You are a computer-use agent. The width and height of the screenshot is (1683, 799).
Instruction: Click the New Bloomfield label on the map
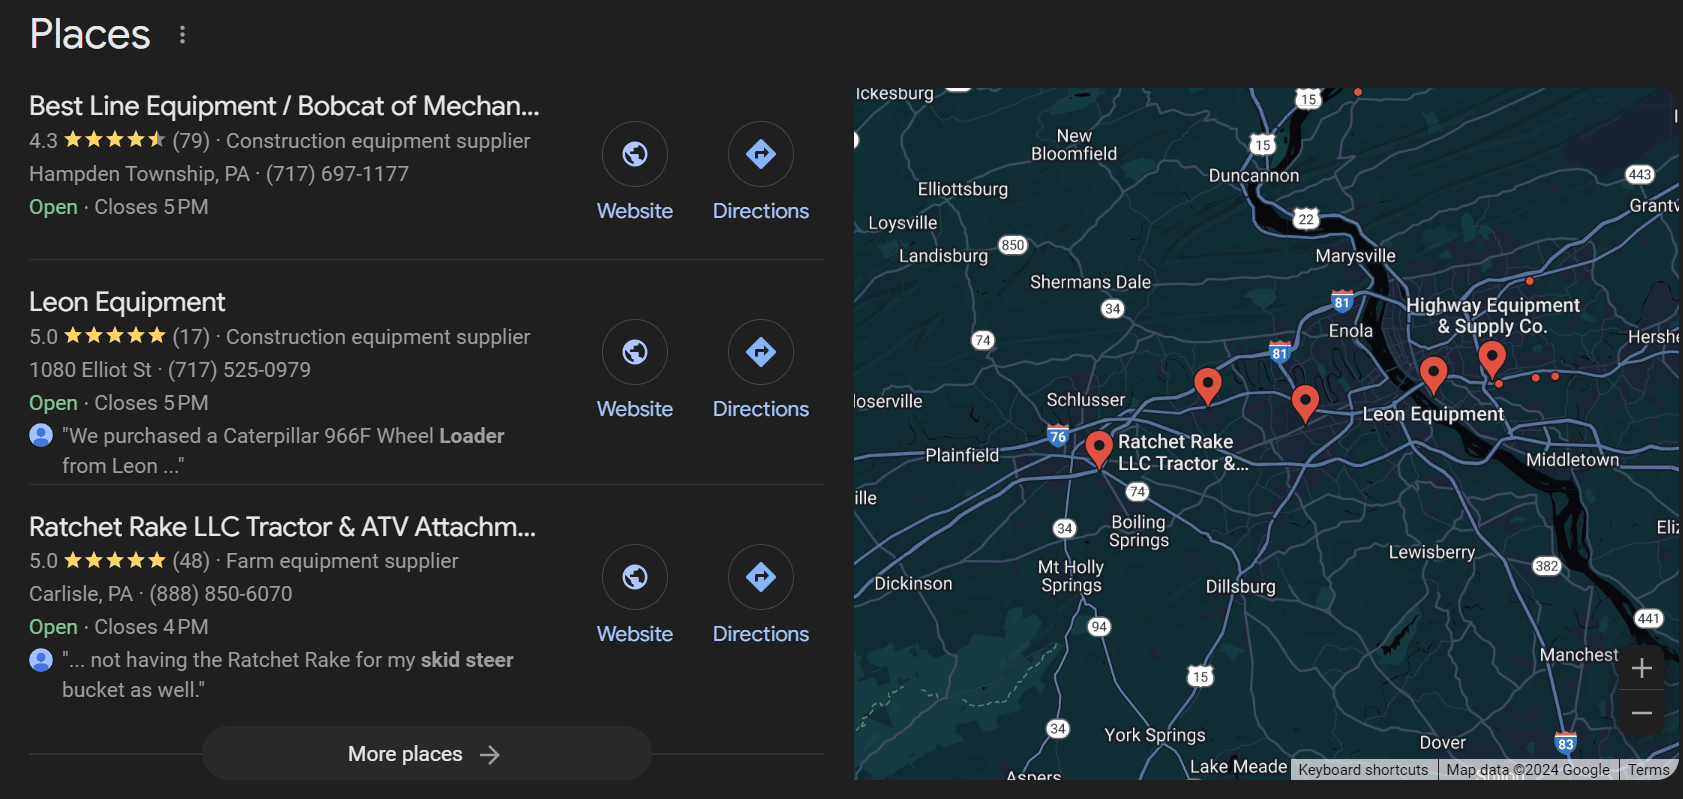[x=1074, y=145]
